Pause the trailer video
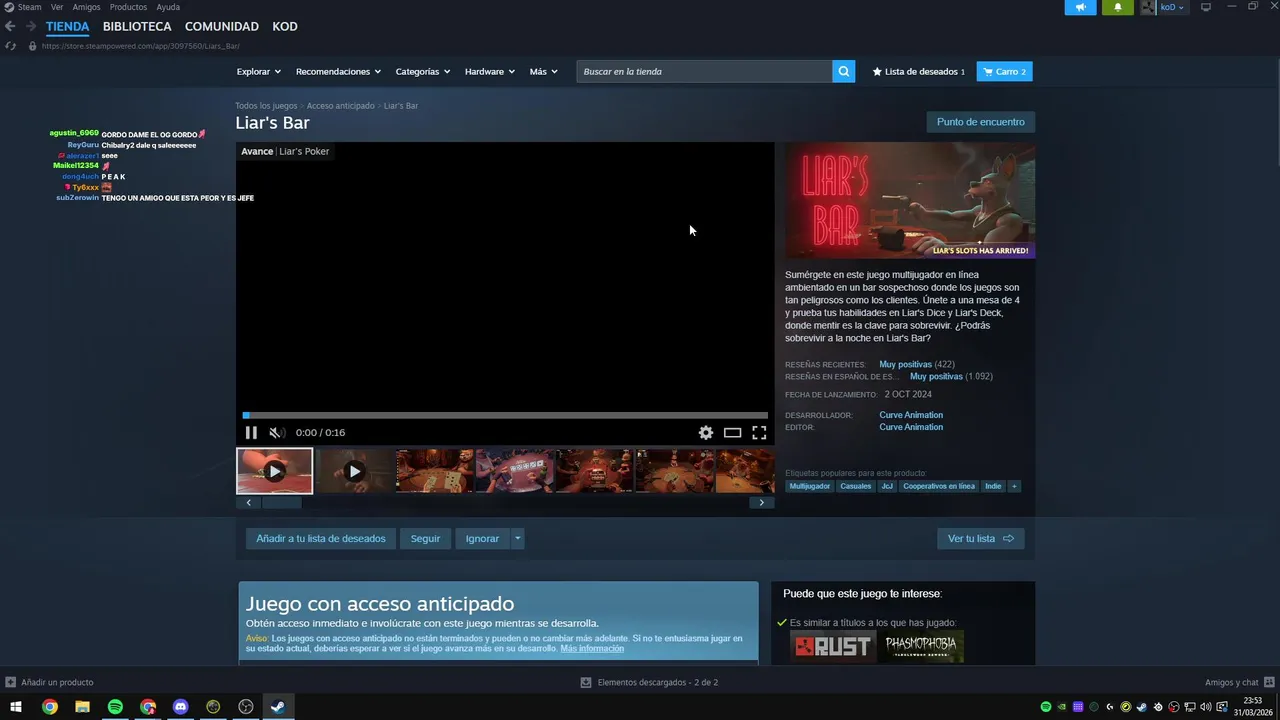 coord(251,433)
